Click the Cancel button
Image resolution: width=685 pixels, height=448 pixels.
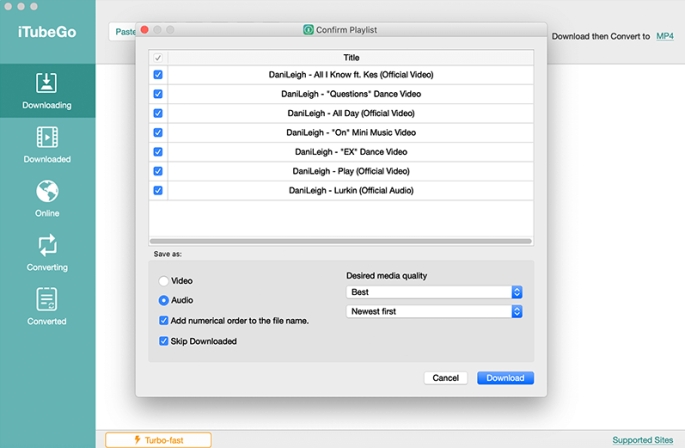446,378
